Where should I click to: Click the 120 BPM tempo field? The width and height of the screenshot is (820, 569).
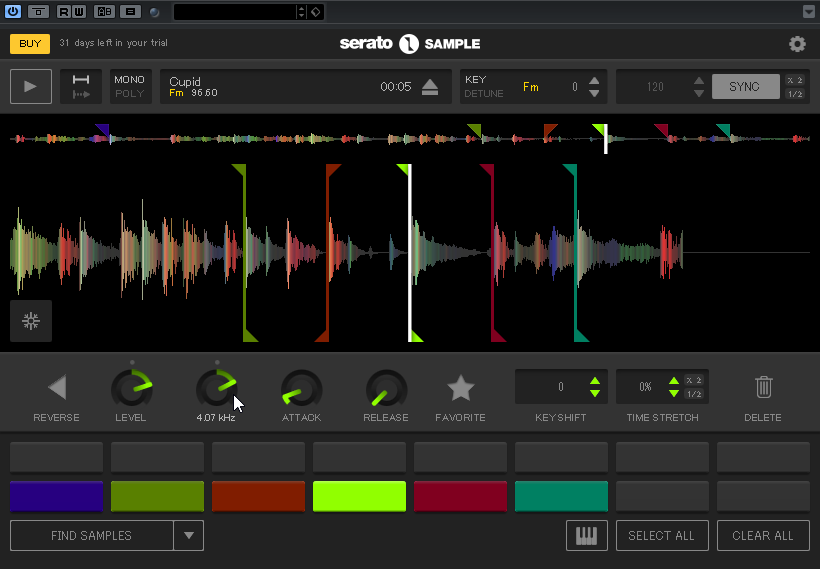pyautogui.click(x=655, y=87)
